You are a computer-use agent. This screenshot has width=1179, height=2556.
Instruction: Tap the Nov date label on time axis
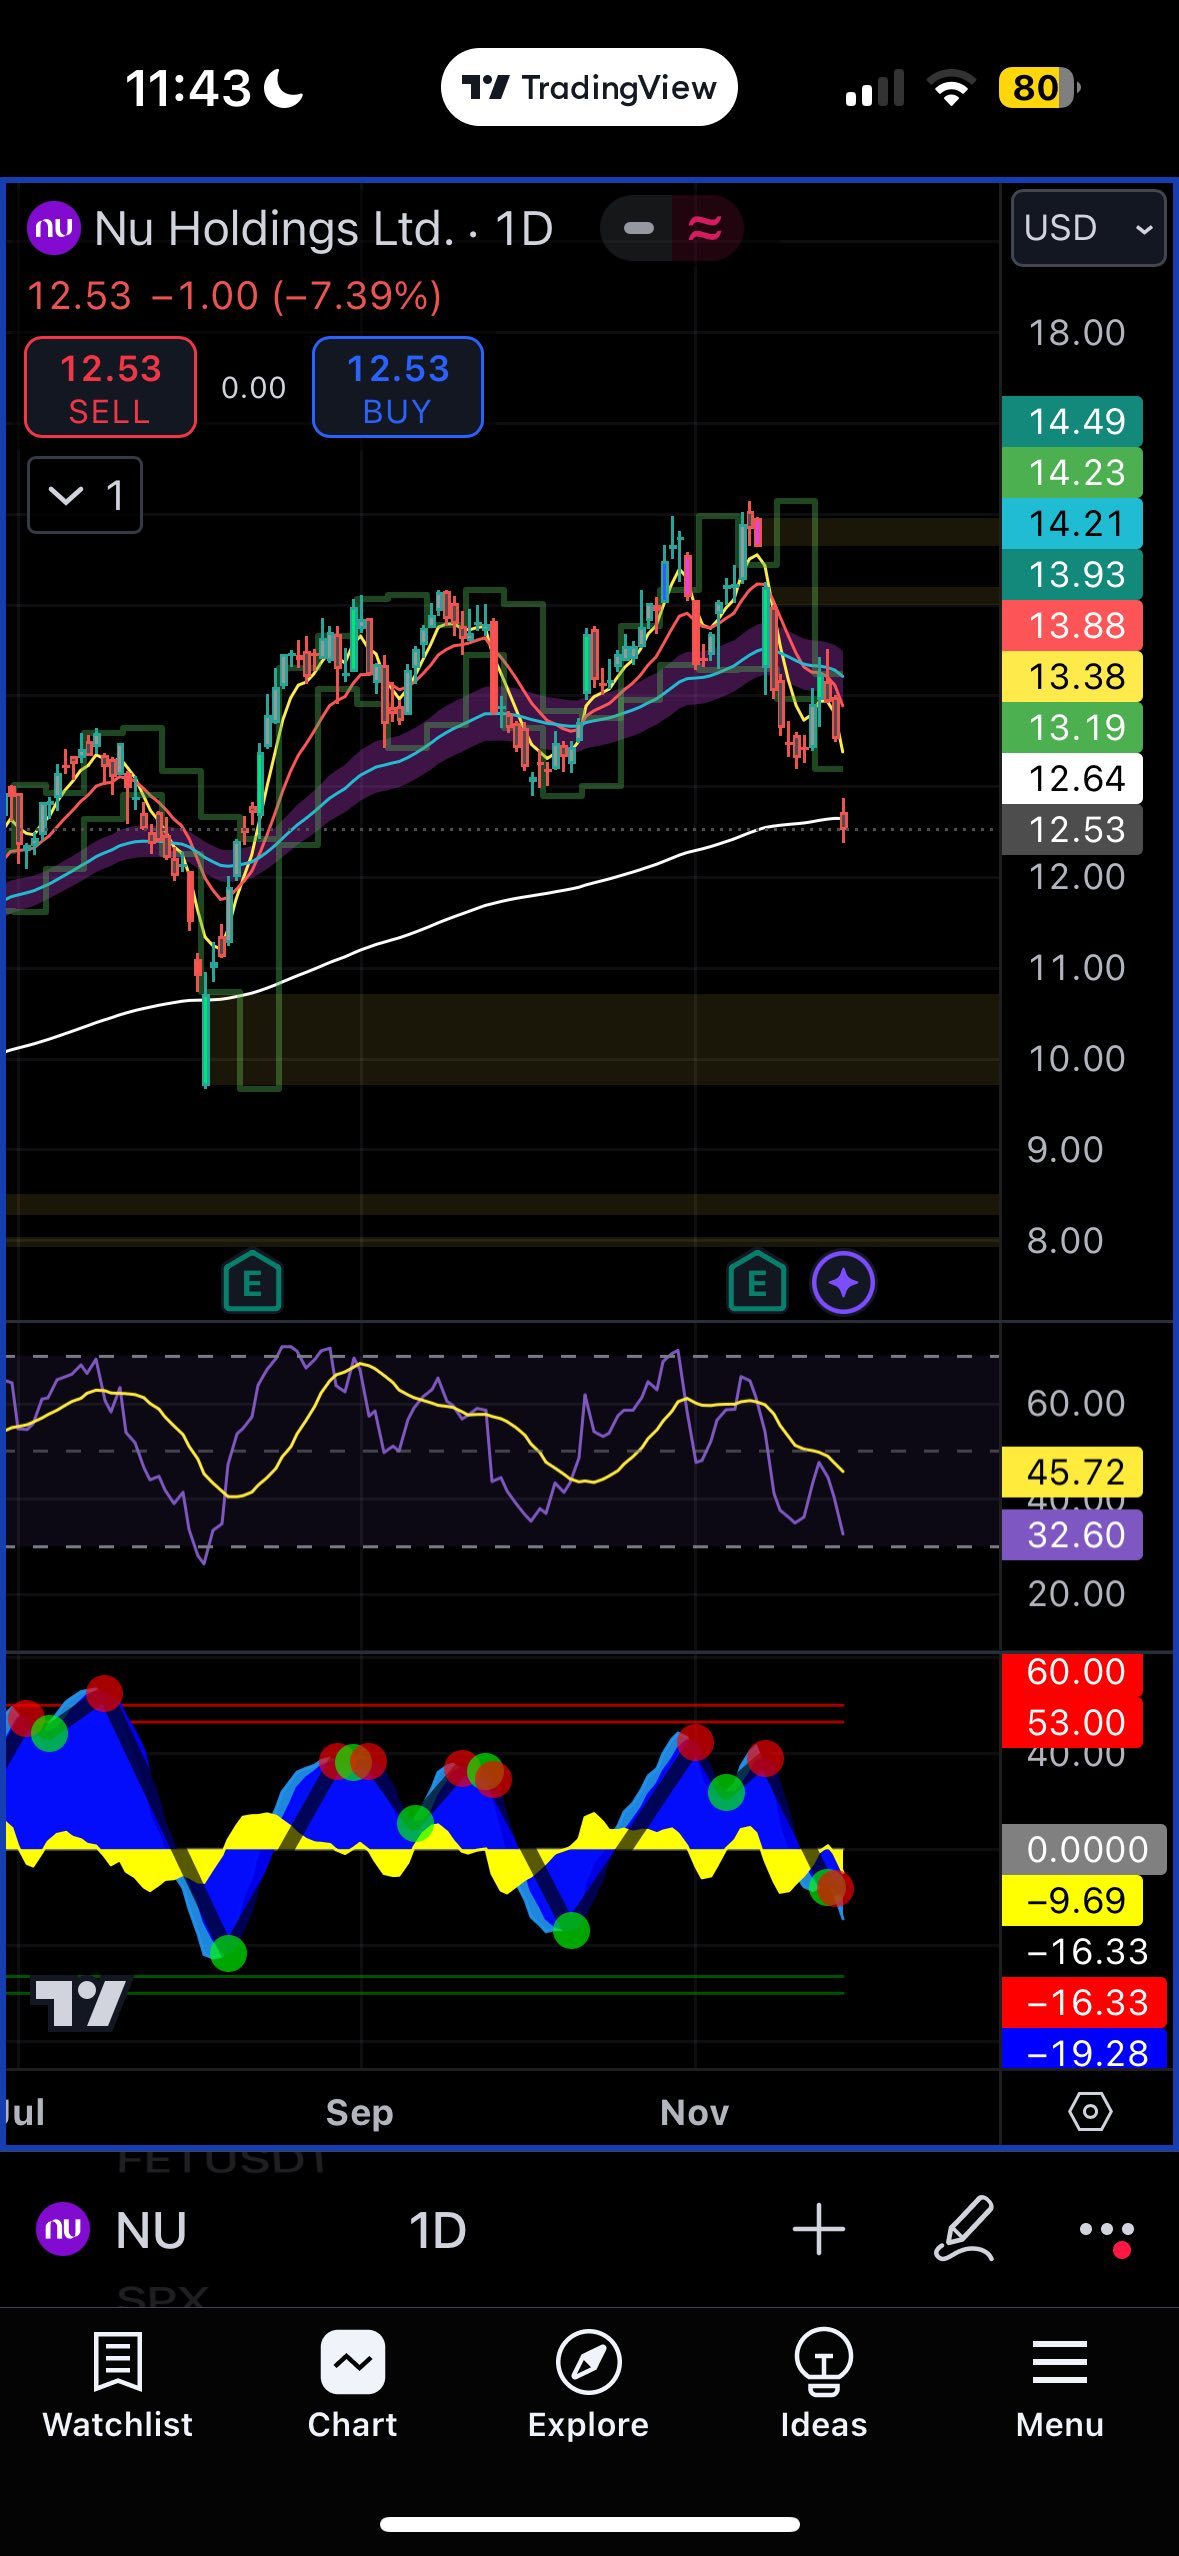[694, 2112]
